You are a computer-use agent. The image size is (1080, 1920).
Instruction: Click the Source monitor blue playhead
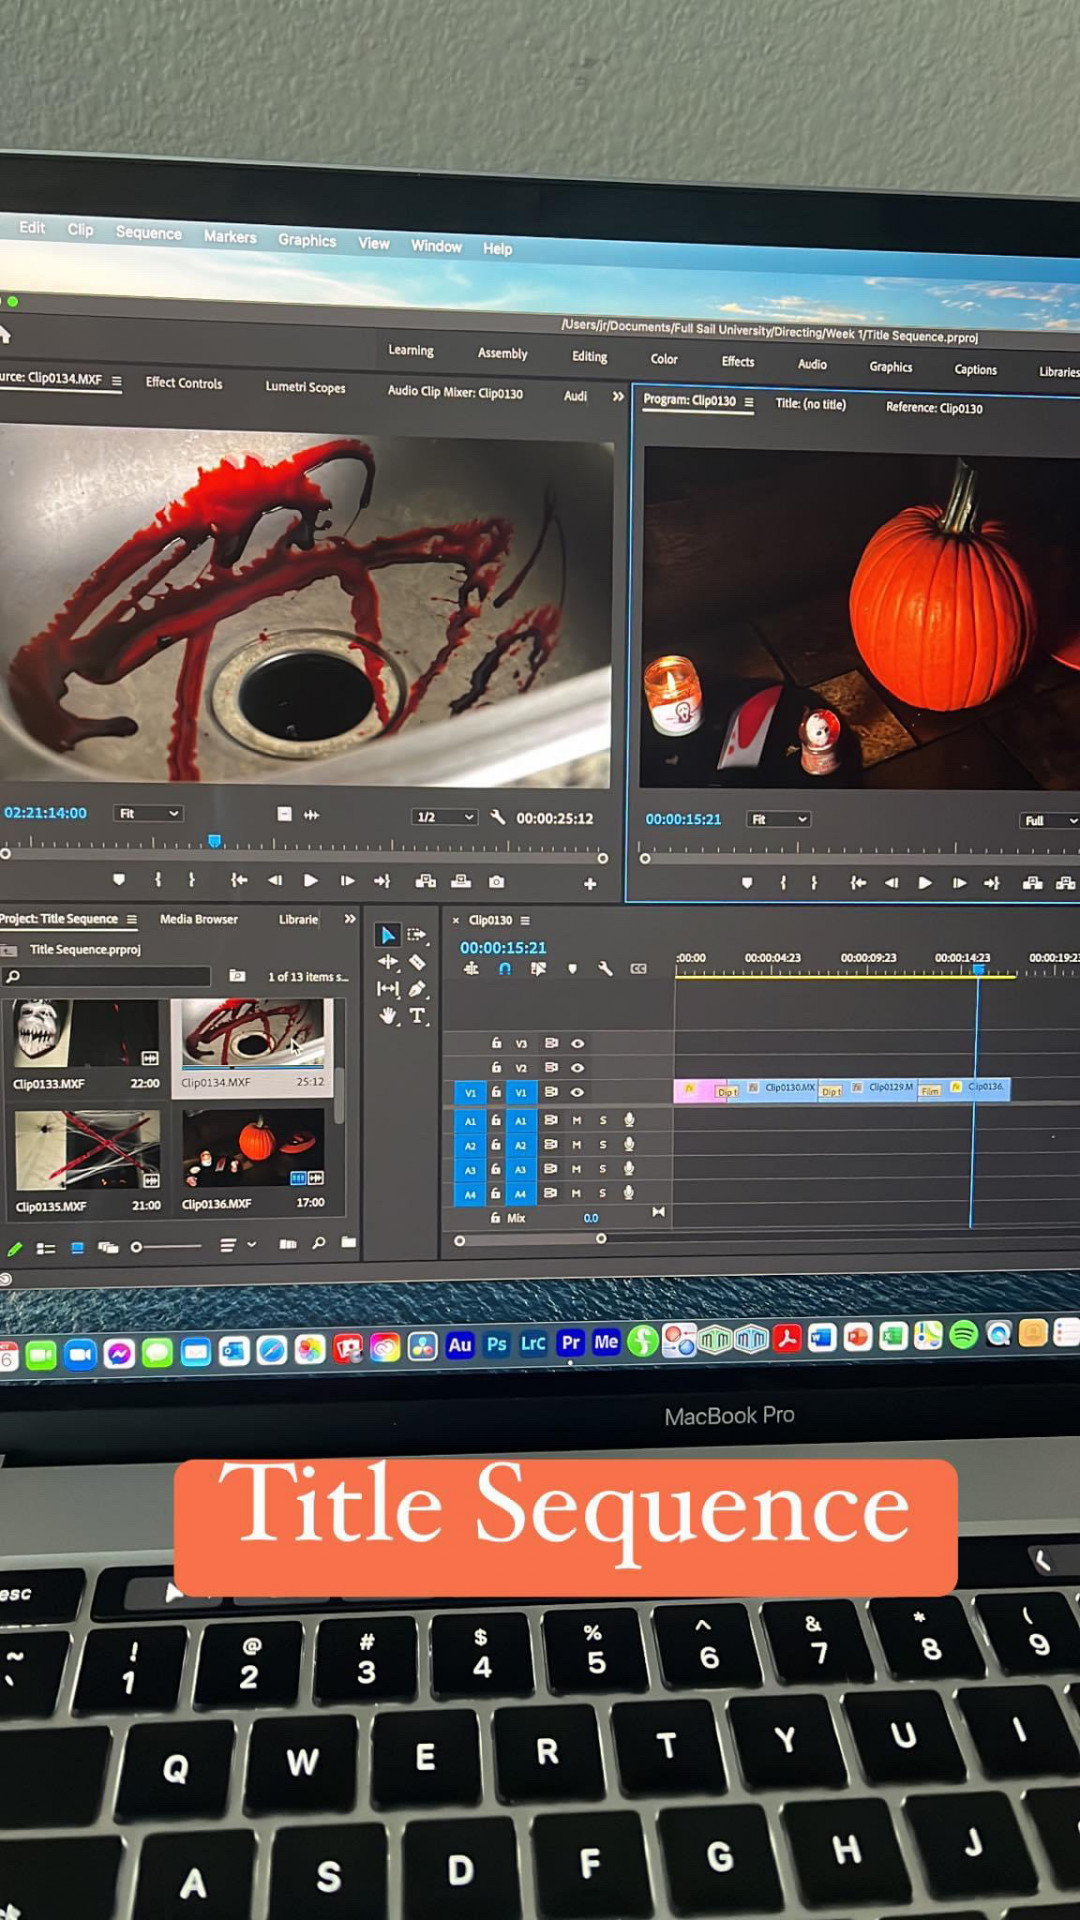coord(214,841)
